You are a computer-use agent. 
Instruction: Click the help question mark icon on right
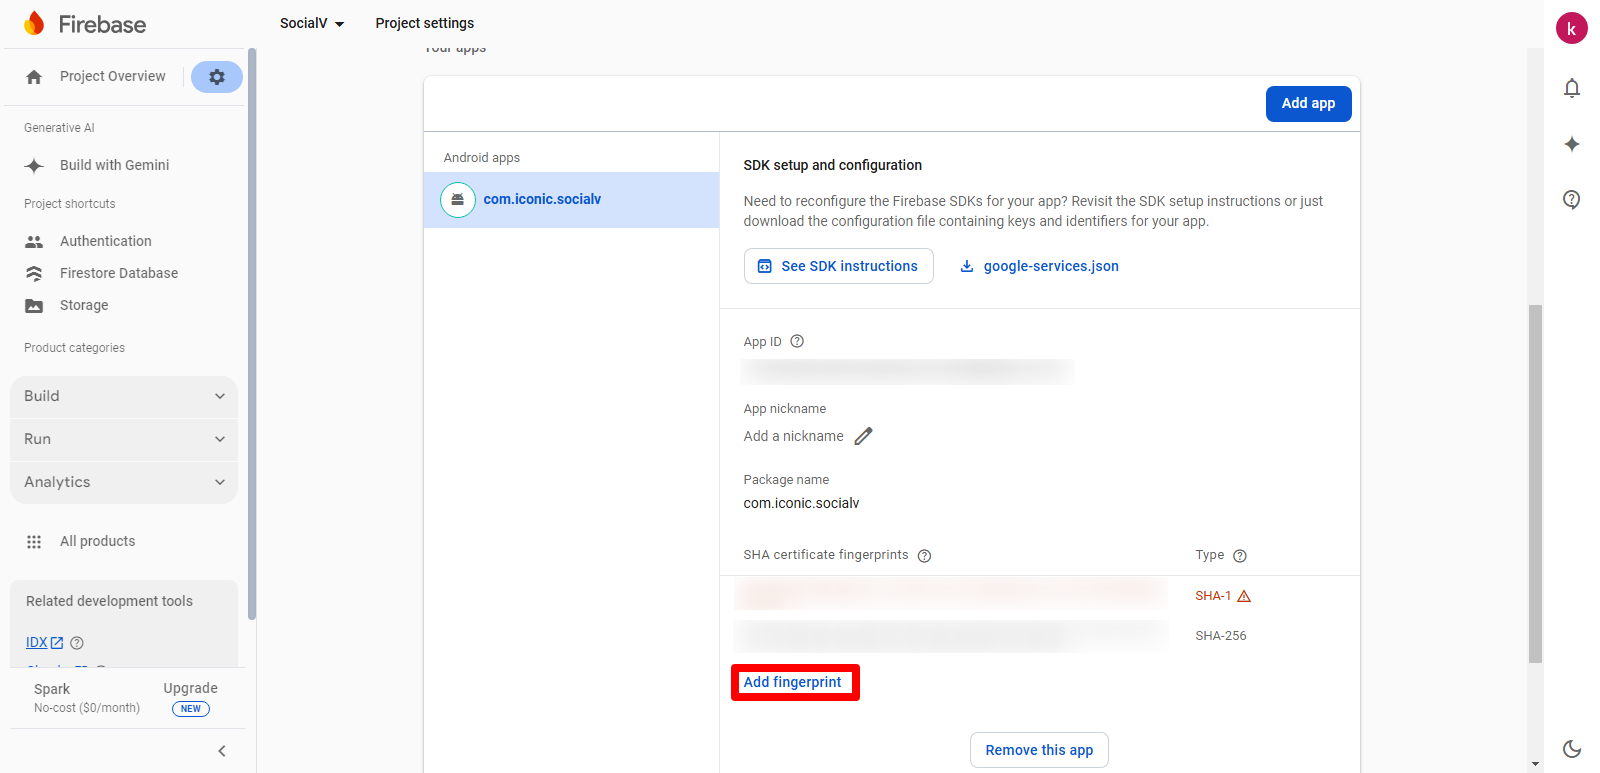pos(1571,199)
